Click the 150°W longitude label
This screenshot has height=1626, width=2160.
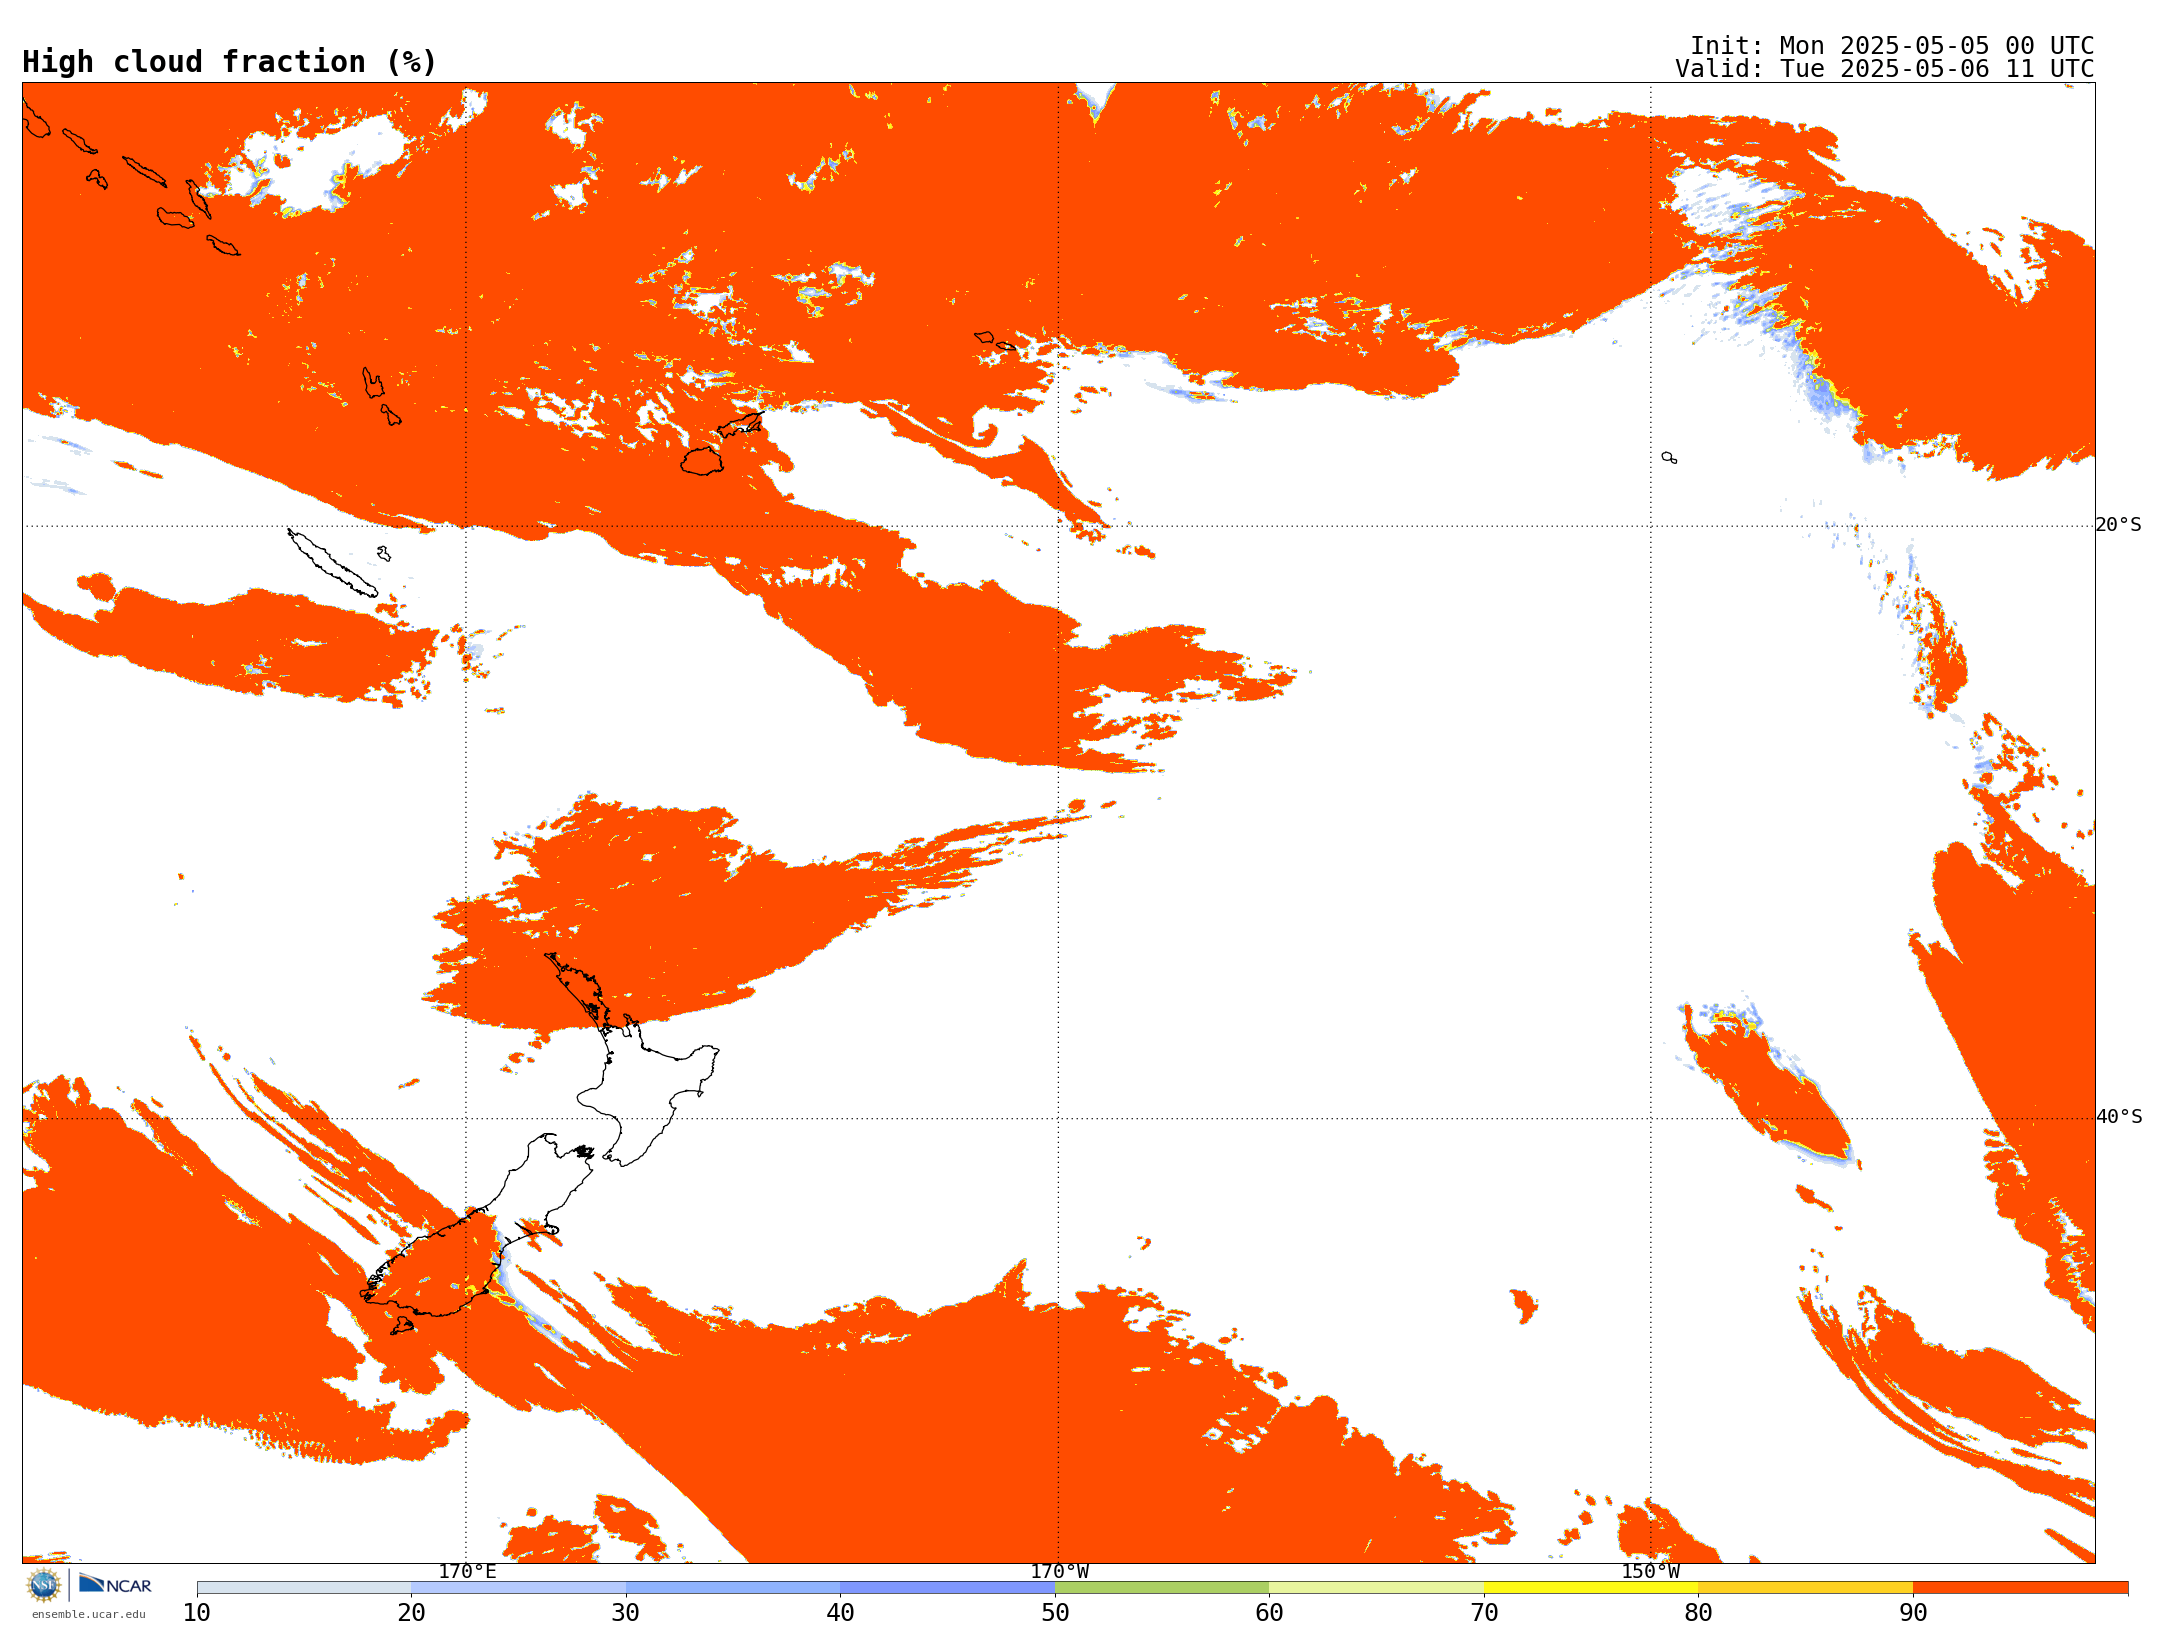coord(1651,1572)
